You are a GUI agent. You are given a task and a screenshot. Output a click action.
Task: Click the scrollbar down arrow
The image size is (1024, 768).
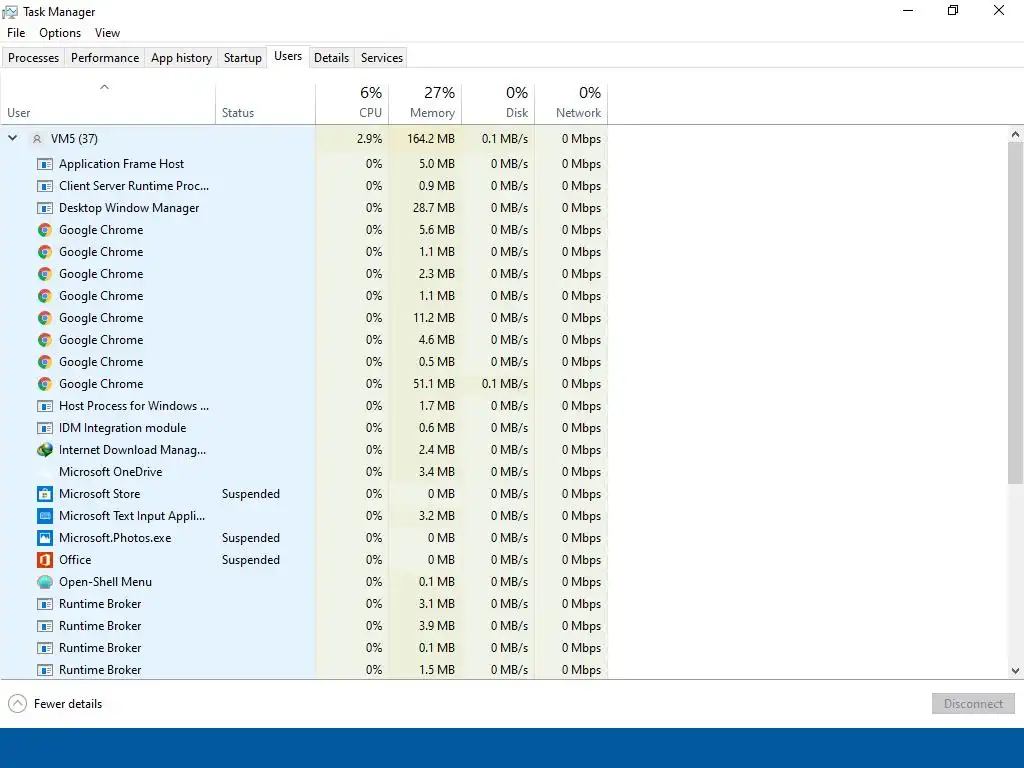point(1015,671)
